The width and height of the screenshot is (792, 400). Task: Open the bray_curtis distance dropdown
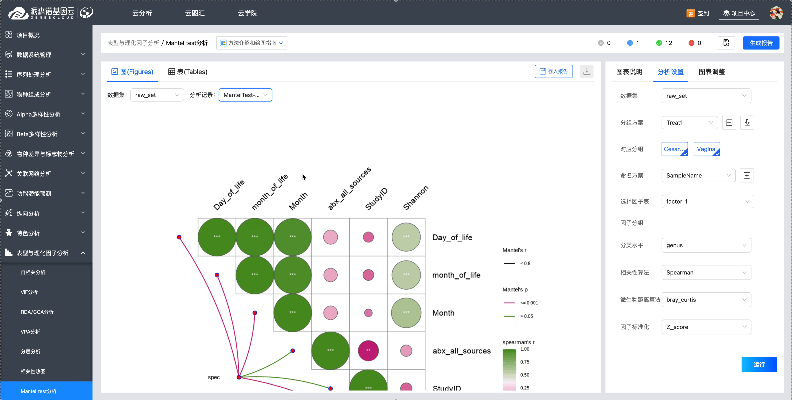pyautogui.click(x=706, y=299)
